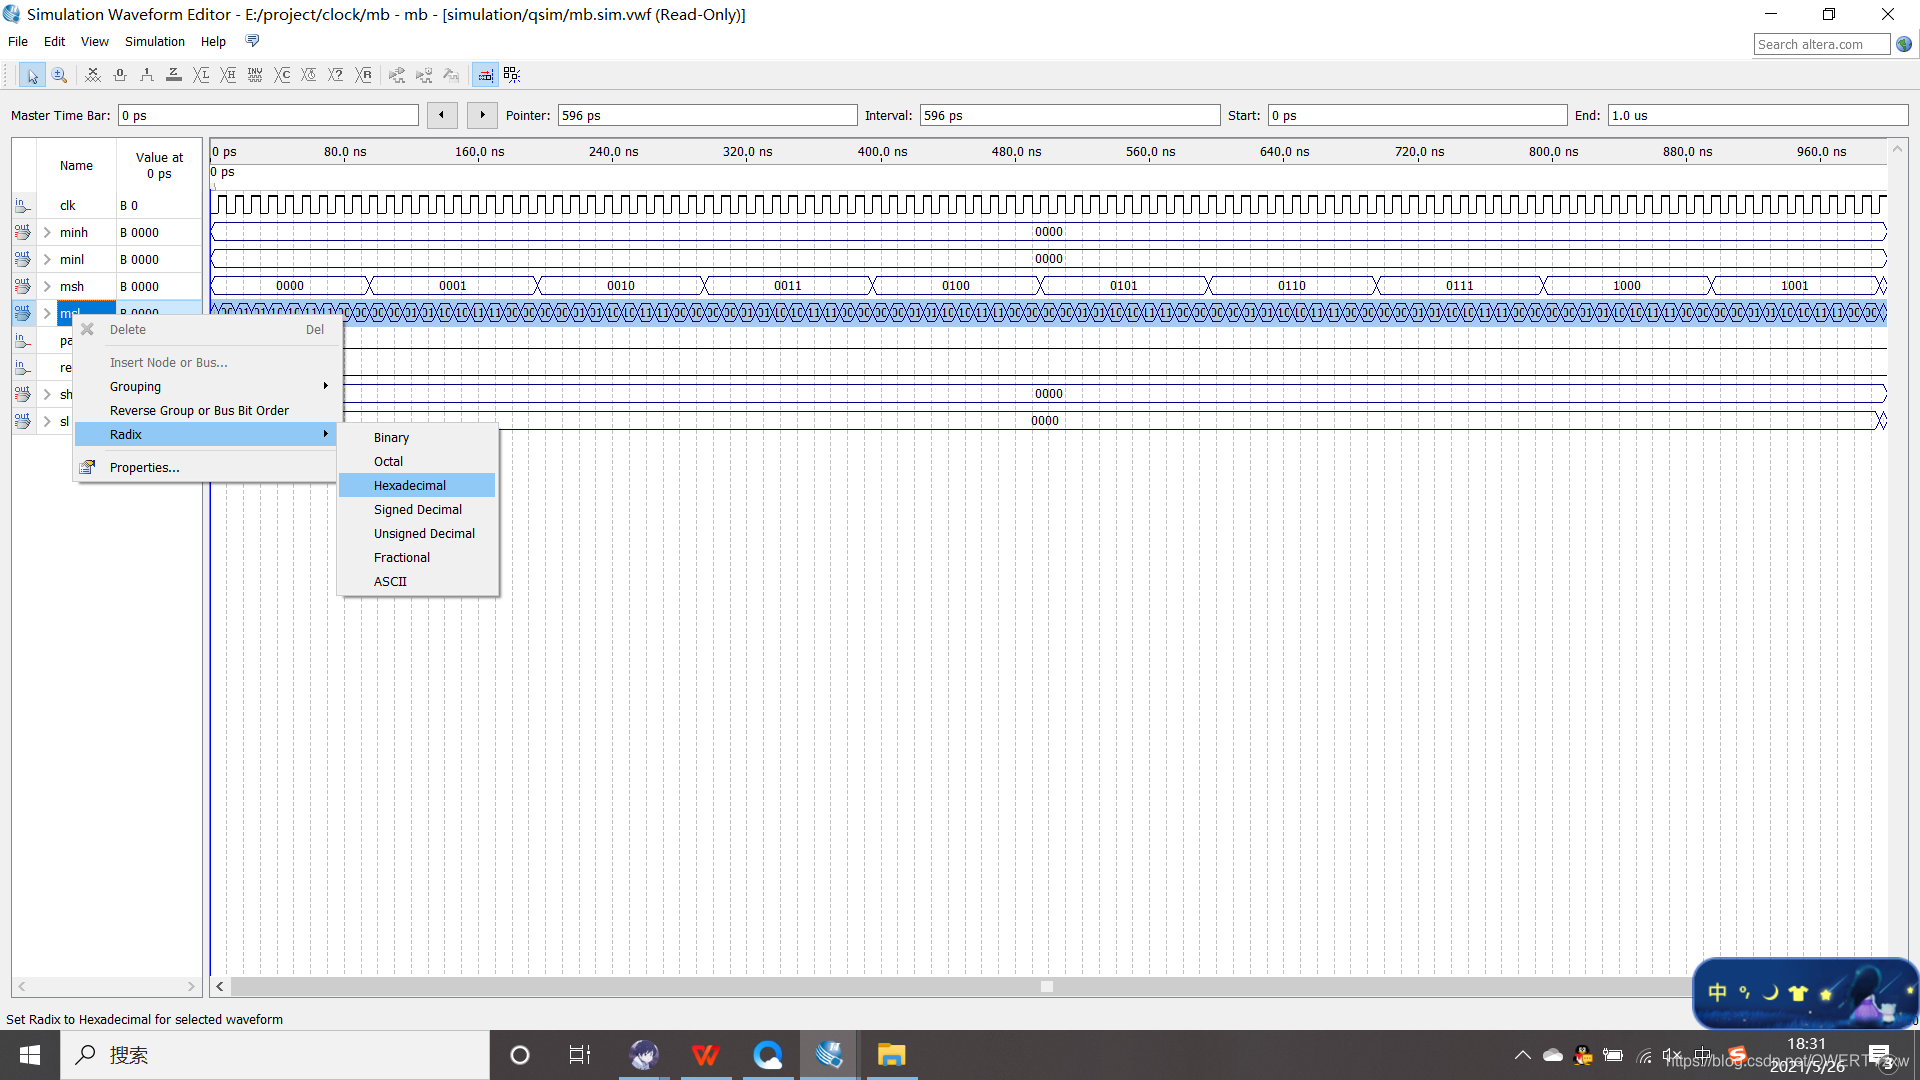Open the Count Value (C) tool

[x=282, y=75]
